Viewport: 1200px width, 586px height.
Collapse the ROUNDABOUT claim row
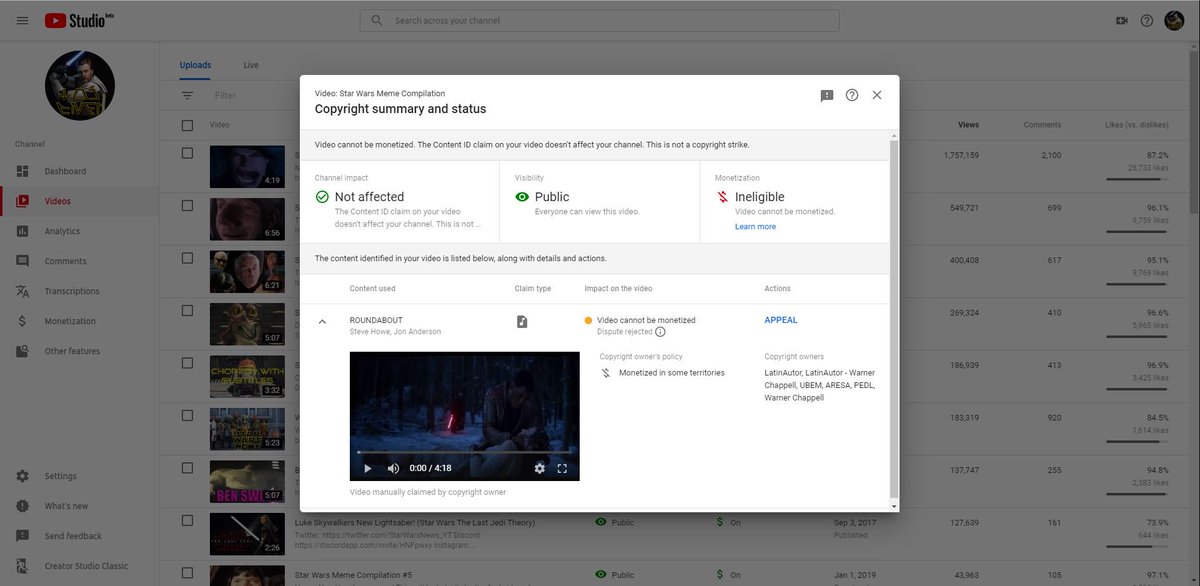[322, 321]
